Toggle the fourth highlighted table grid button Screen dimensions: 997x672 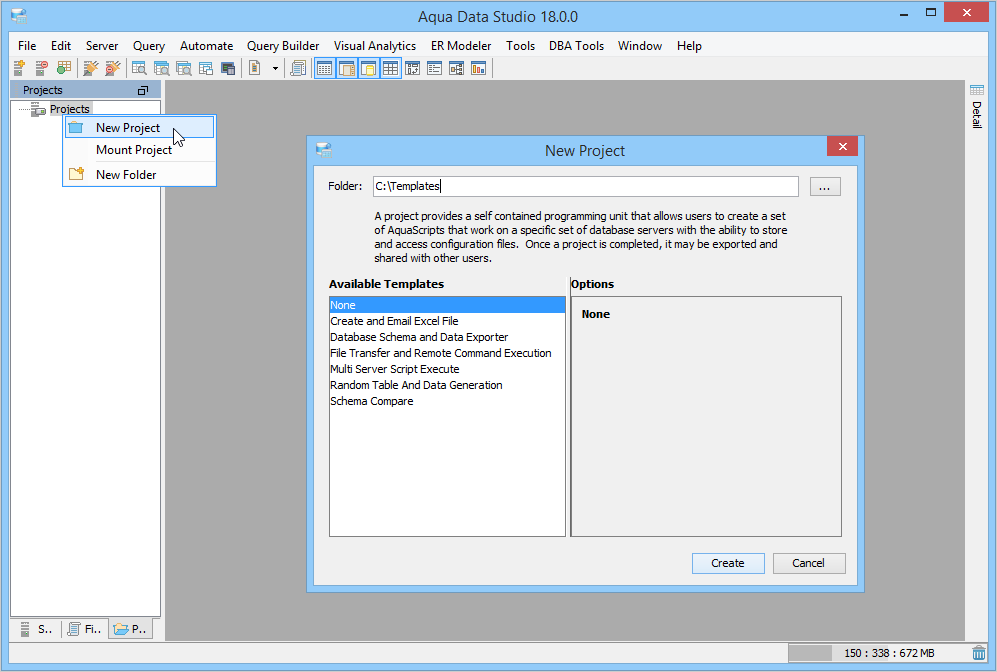point(390,68)
